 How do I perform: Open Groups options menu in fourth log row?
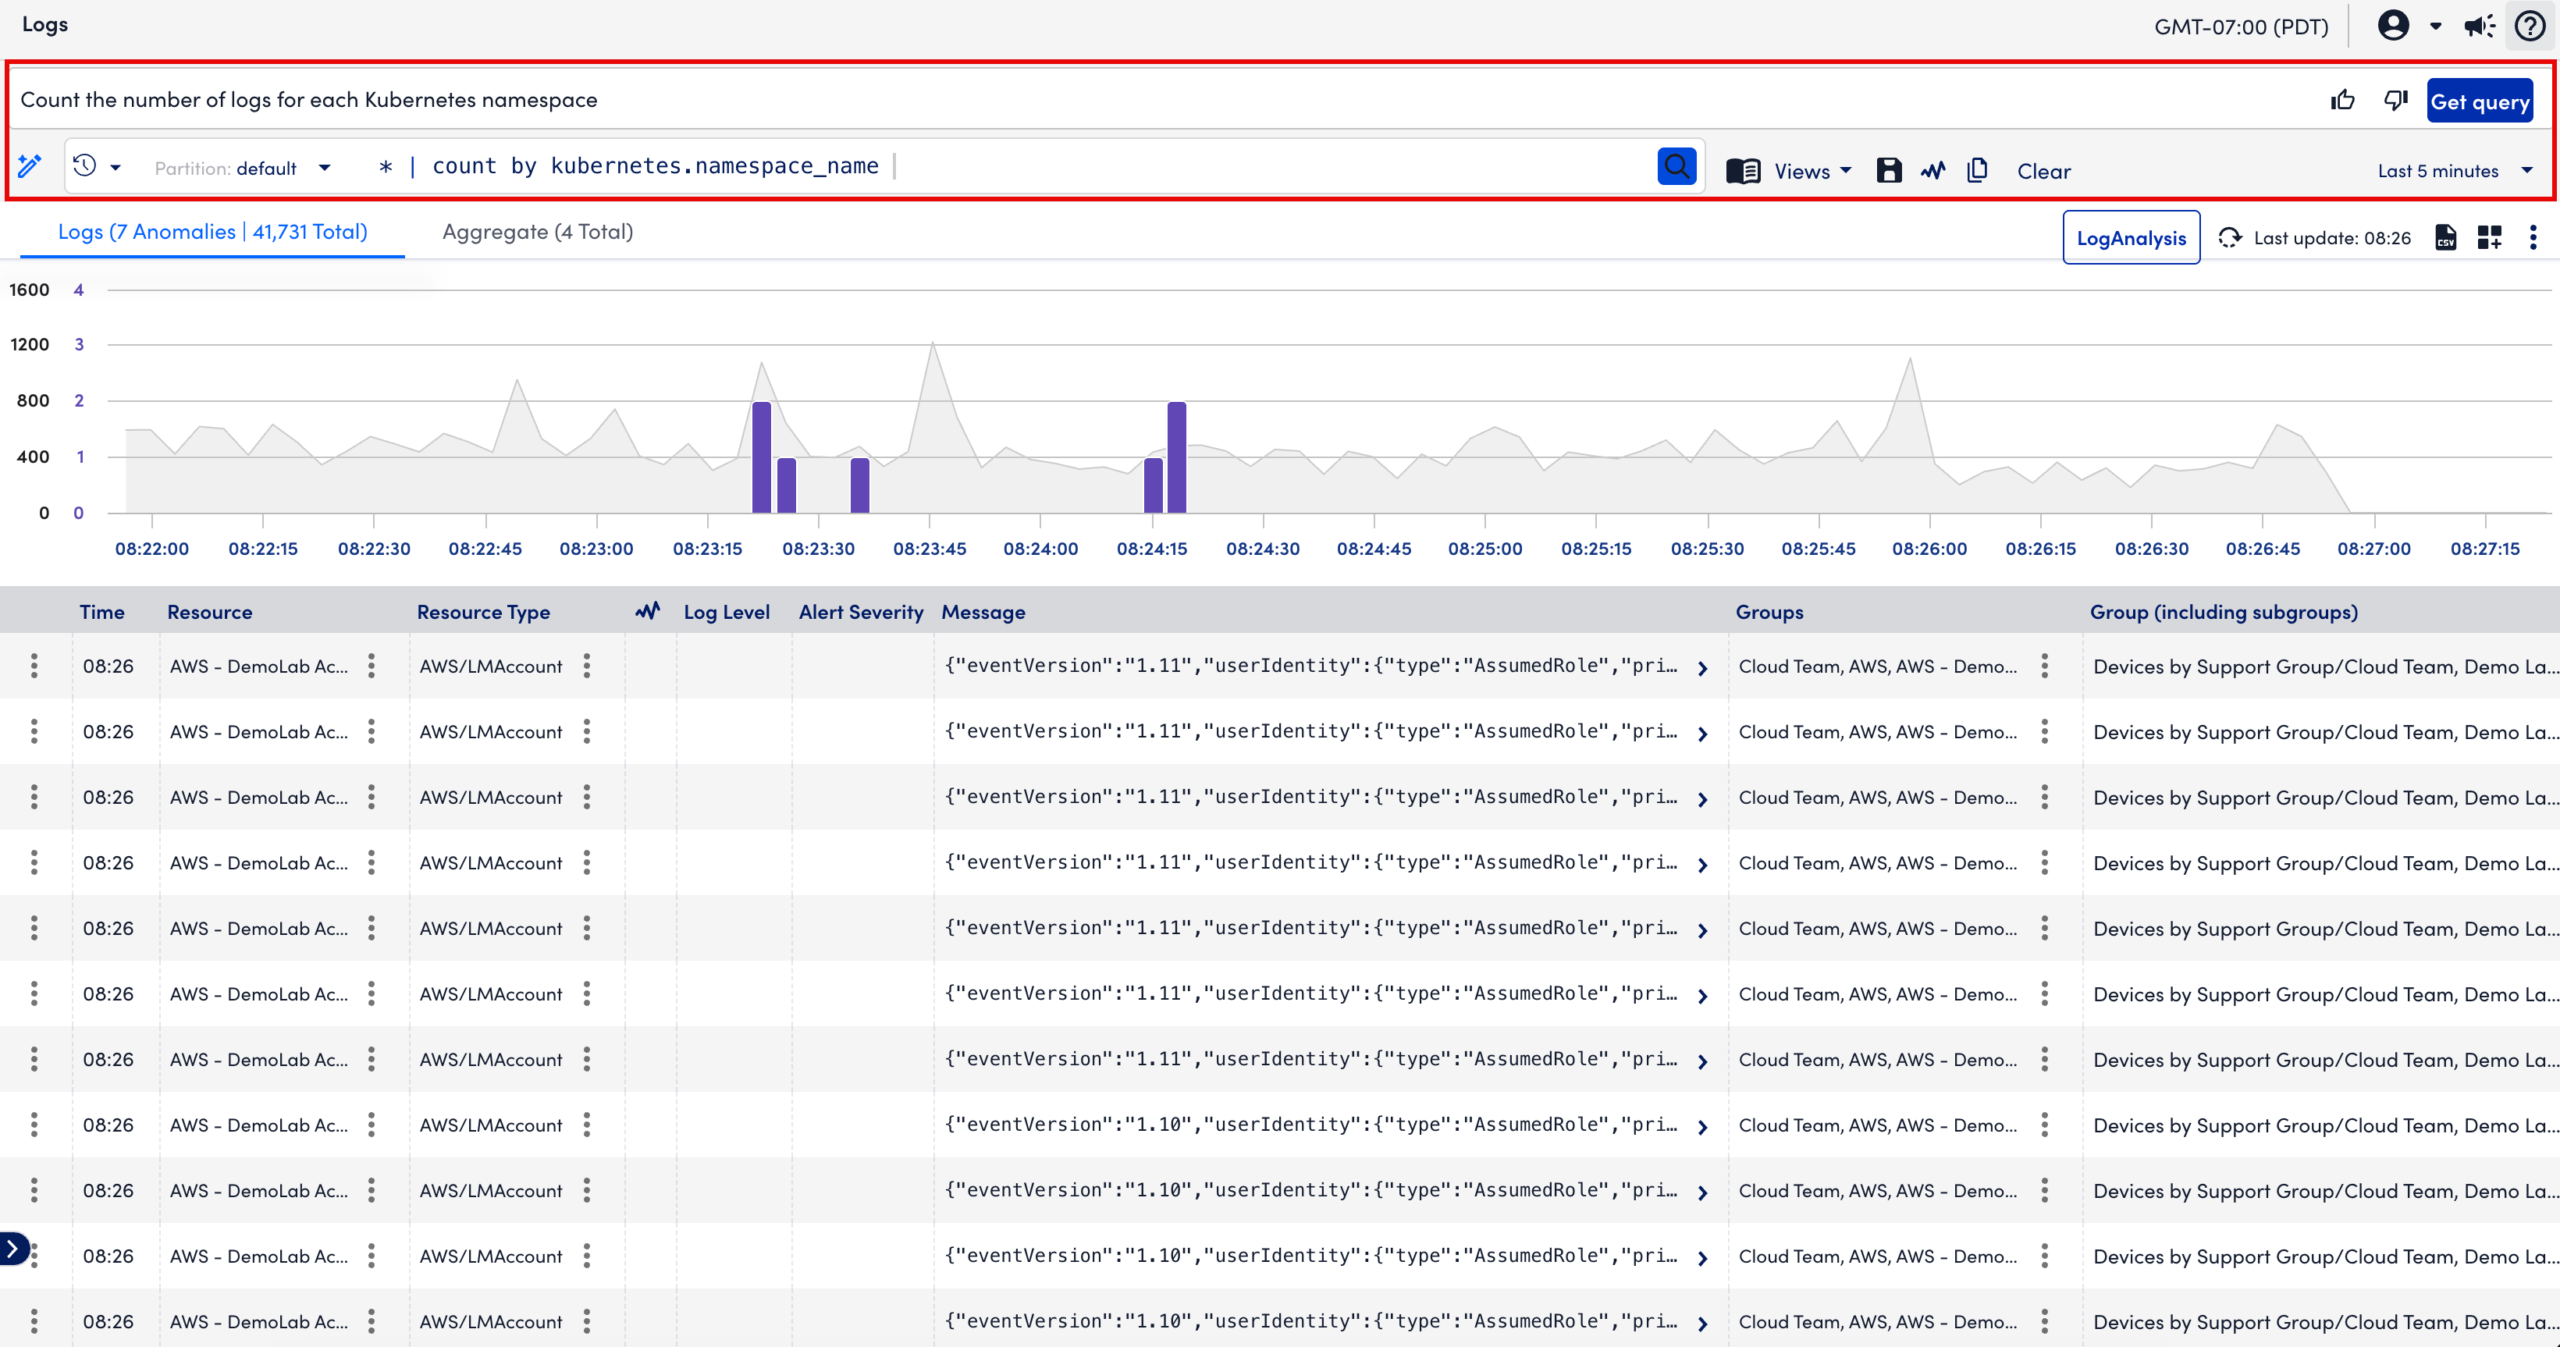[x=2044, y=863]
